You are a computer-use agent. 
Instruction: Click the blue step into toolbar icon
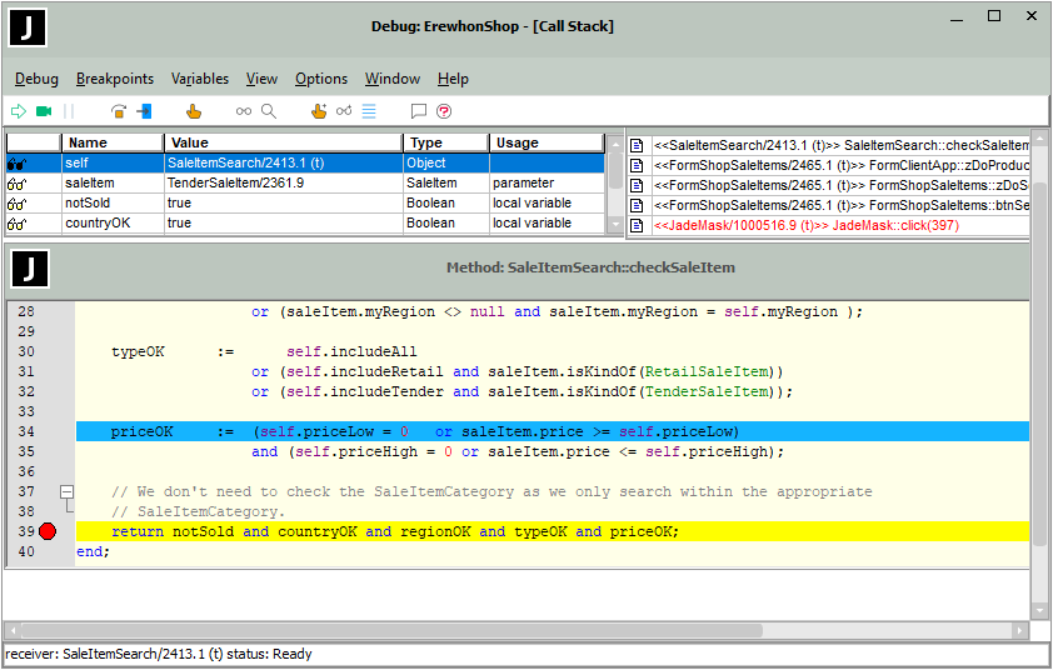[x=144, y=111]
